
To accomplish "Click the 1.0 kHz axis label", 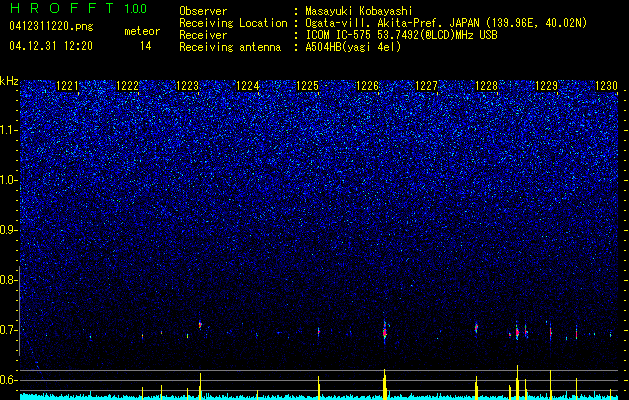I will click(x=9, y=180).
